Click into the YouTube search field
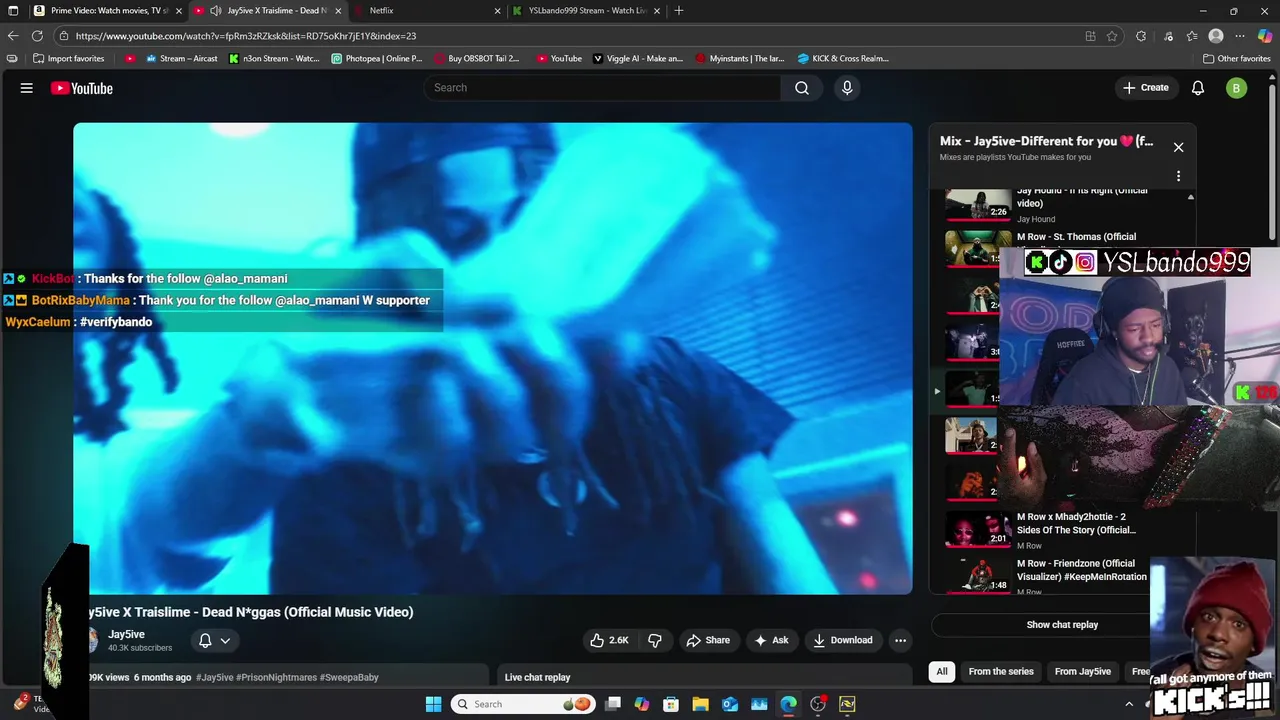This screenshot has width=1280, height=720. click(x=603, y=88)
